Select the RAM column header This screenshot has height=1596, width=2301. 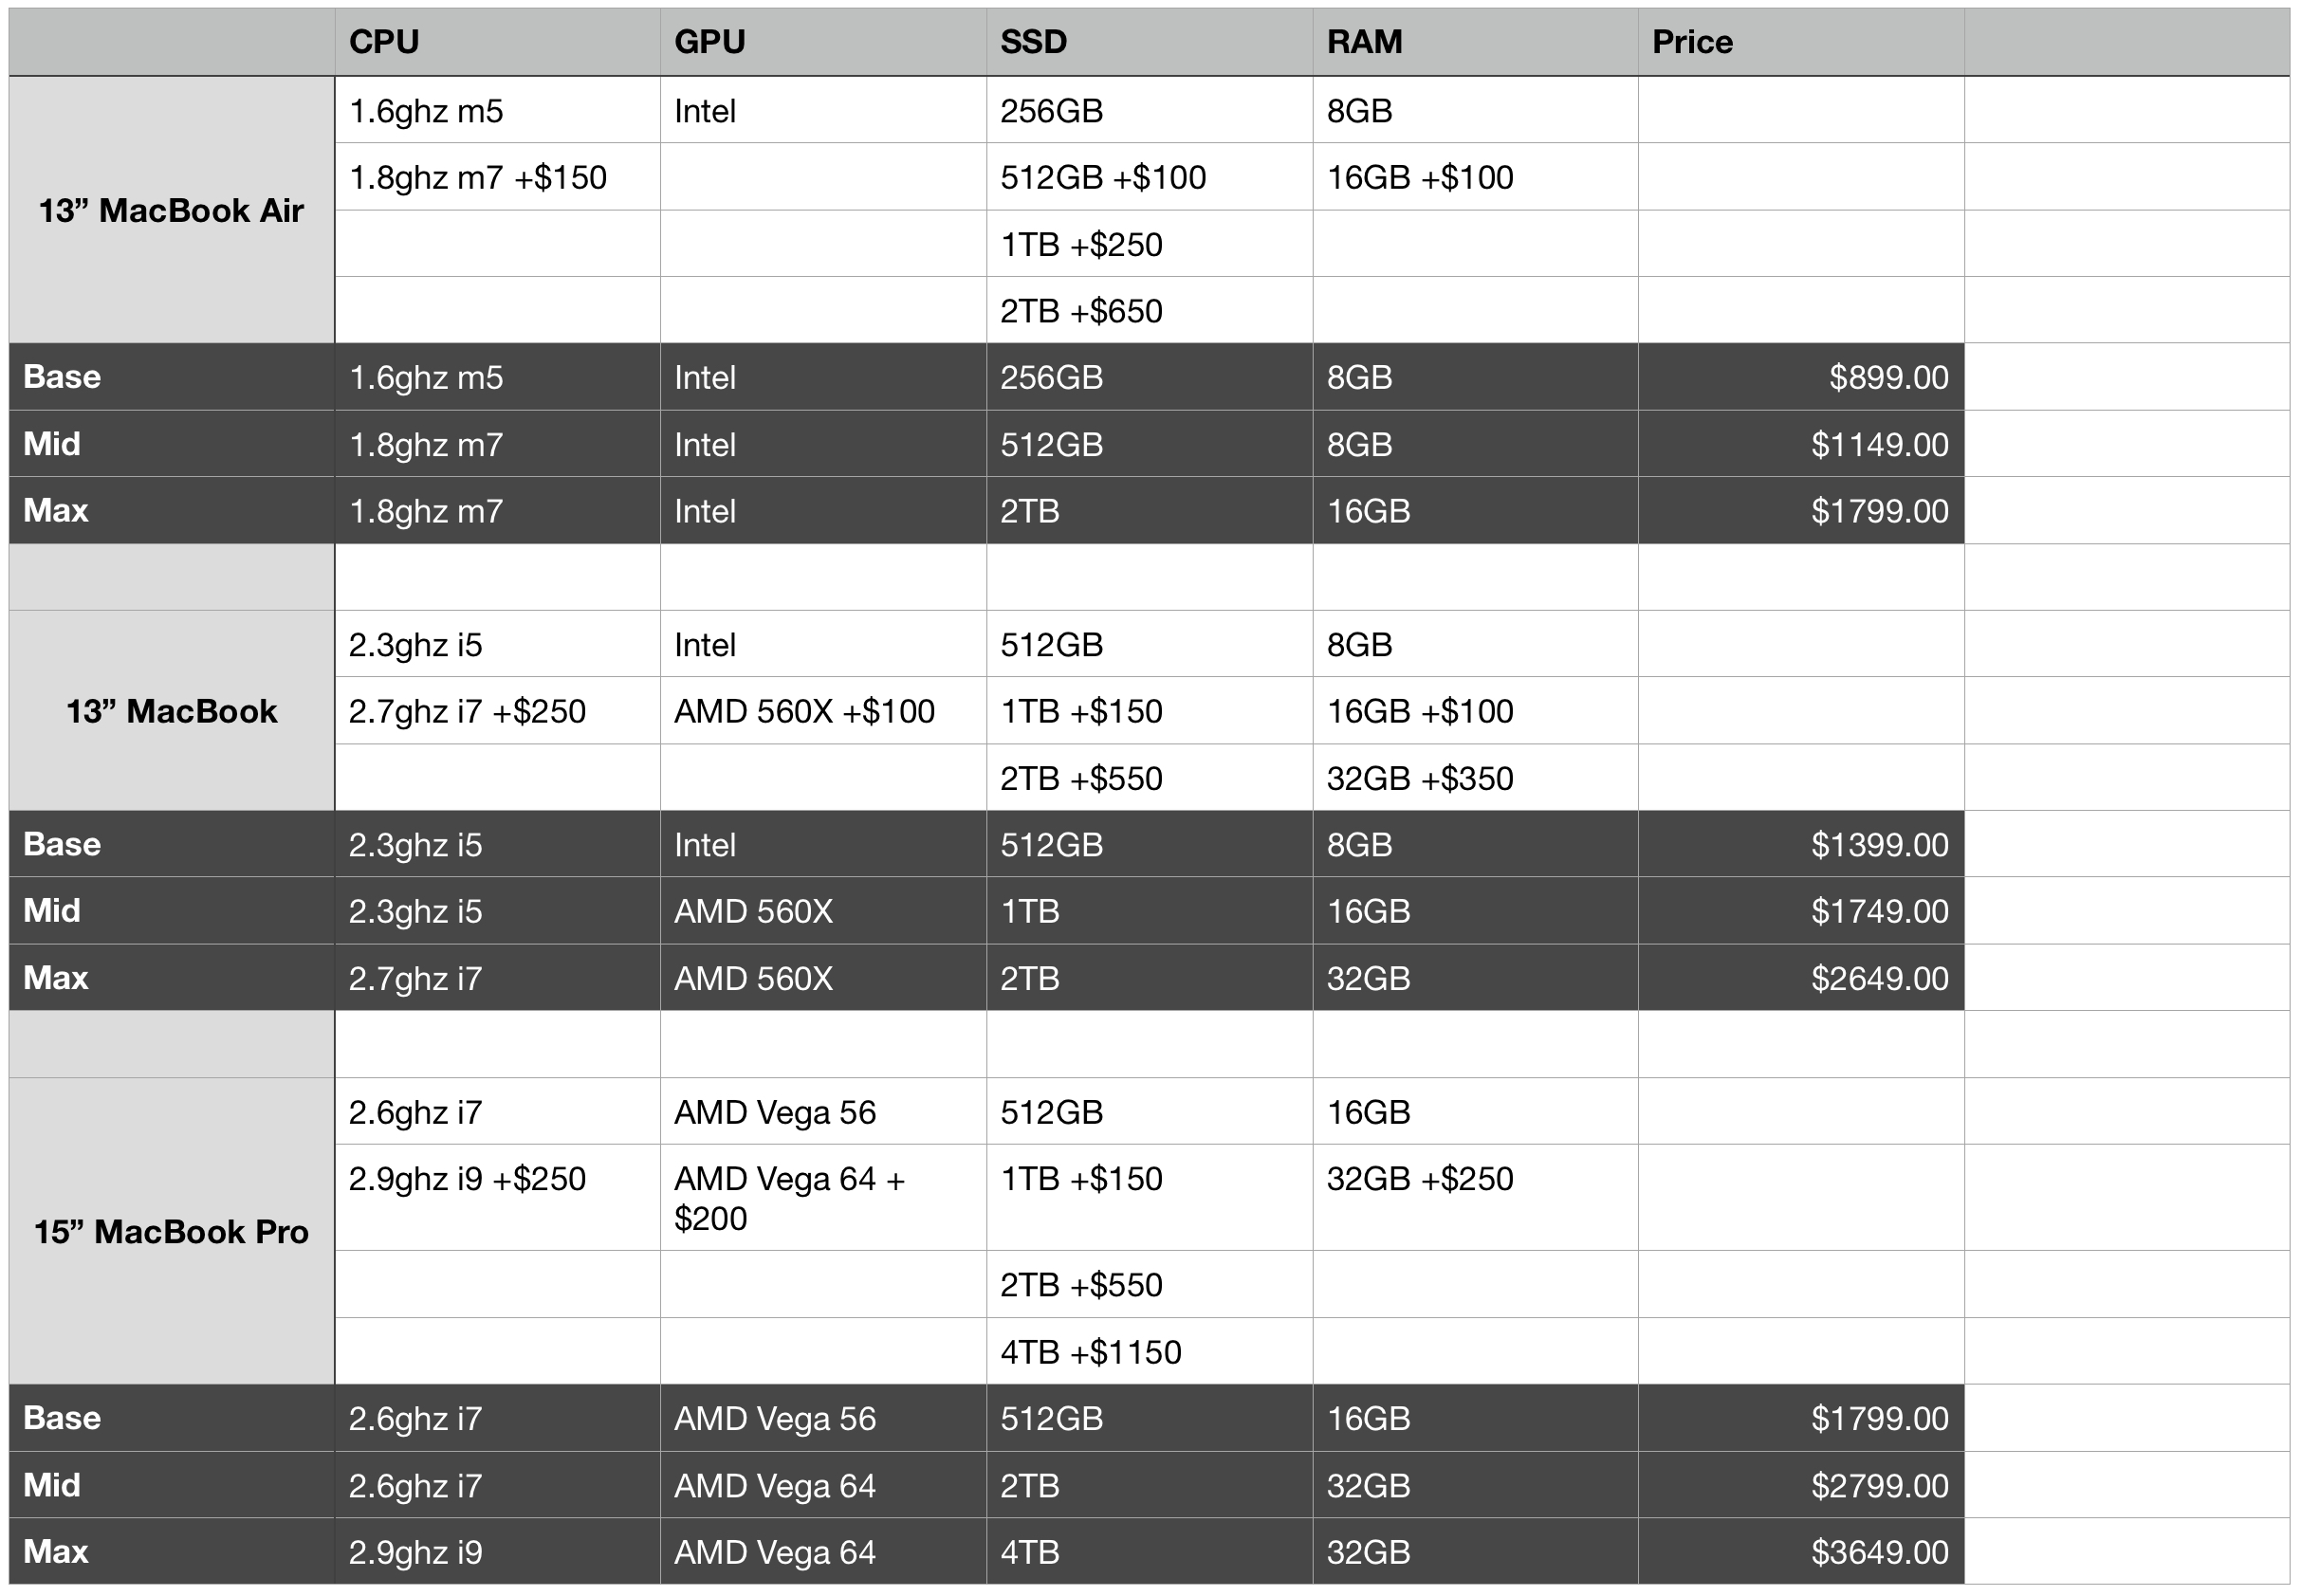click(1475, 42)
